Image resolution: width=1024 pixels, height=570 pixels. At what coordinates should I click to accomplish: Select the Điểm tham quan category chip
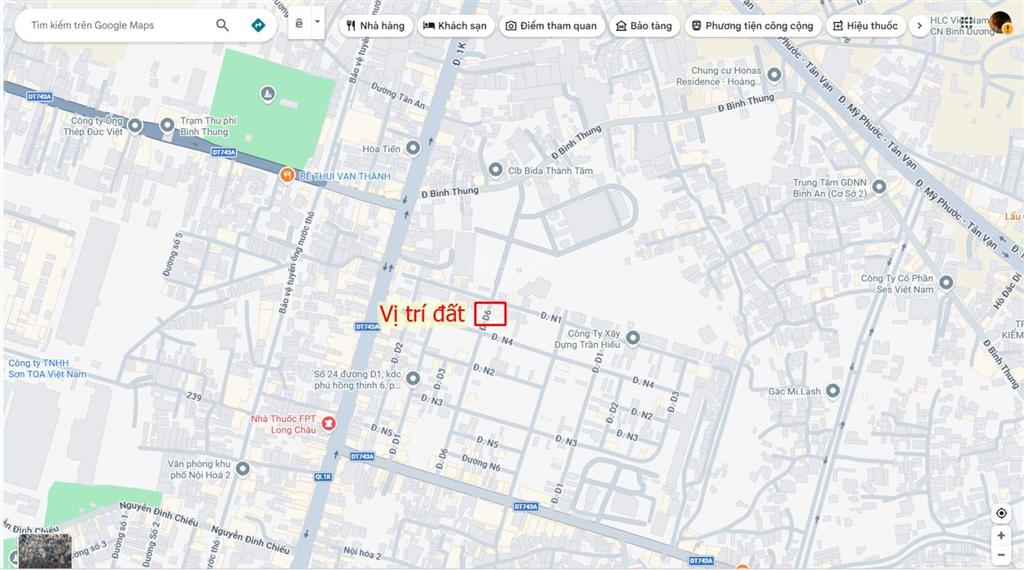551,26
